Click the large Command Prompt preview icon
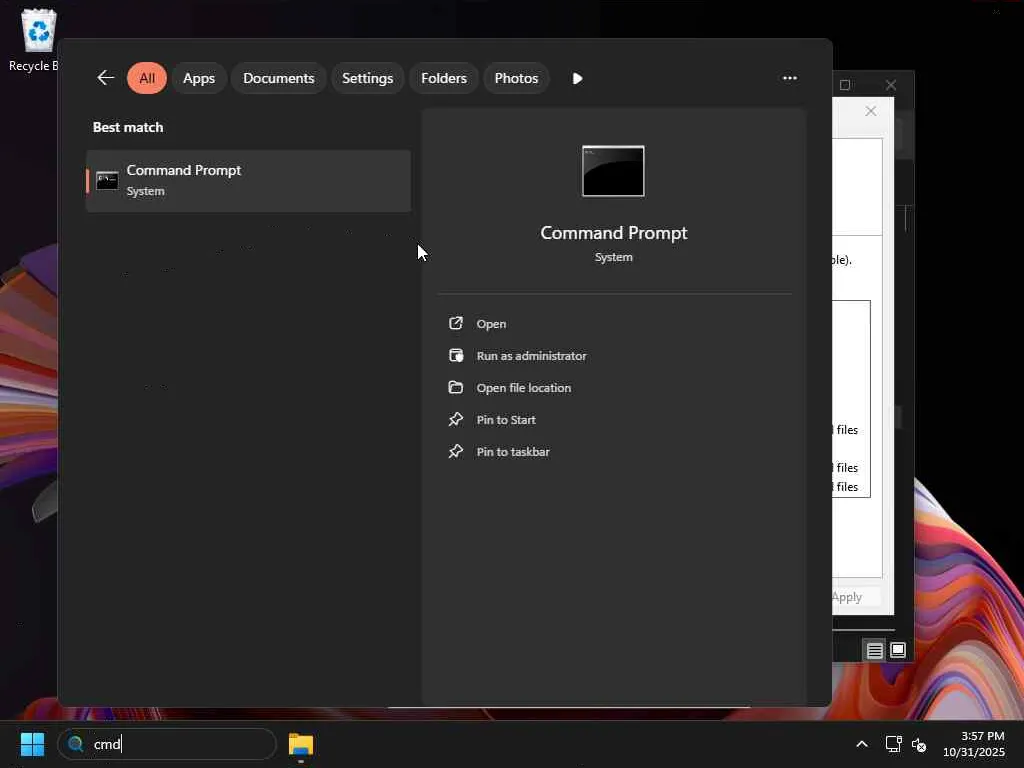Image resolution: width=1024 pixels, height=768 pixels. [x=613, y=171]
